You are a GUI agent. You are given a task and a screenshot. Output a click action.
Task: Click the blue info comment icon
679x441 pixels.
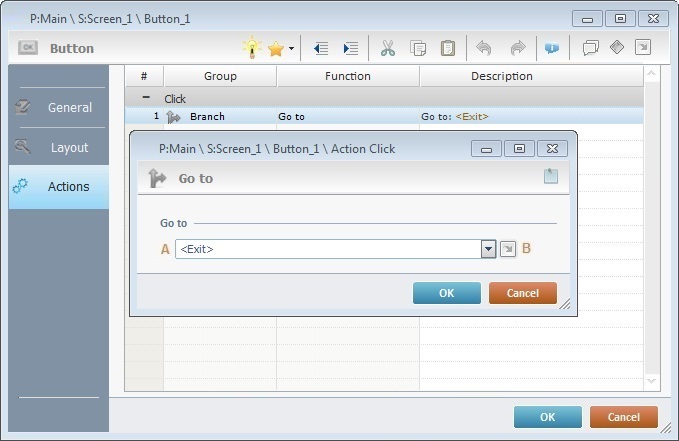point(551,48)
